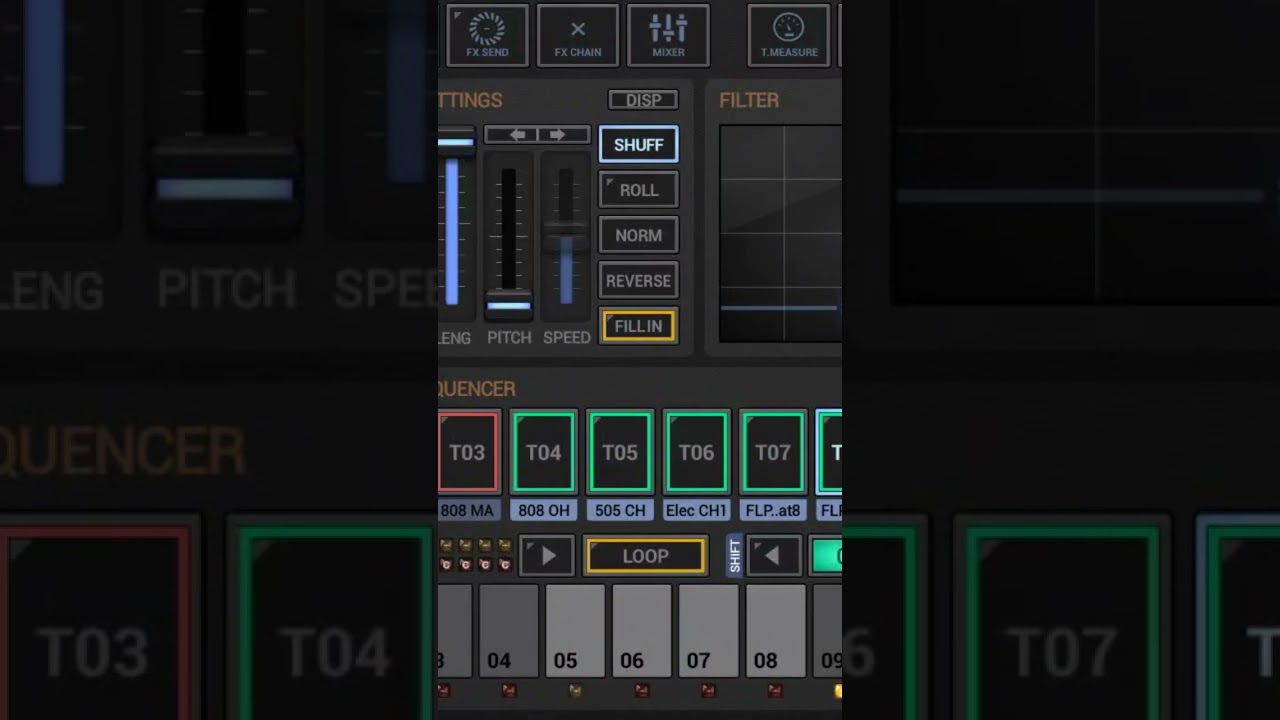This screenshot has width=1280, height=720.
Task: Select track pad T05
Action: click(x=620, y=452)
